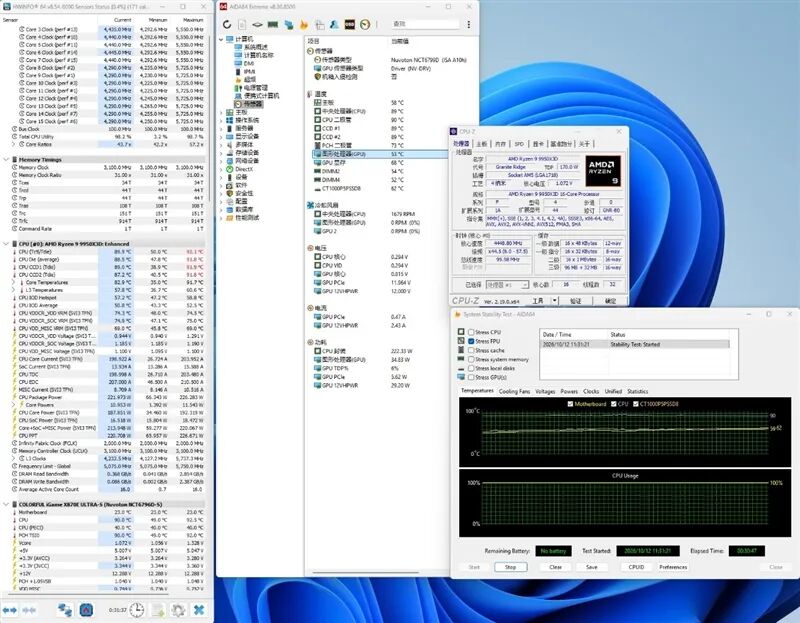Screen dimensions: 800x623
Task: Click the HWiNFO blue X close-sensors icon
Action: click(x=199, y=610)
